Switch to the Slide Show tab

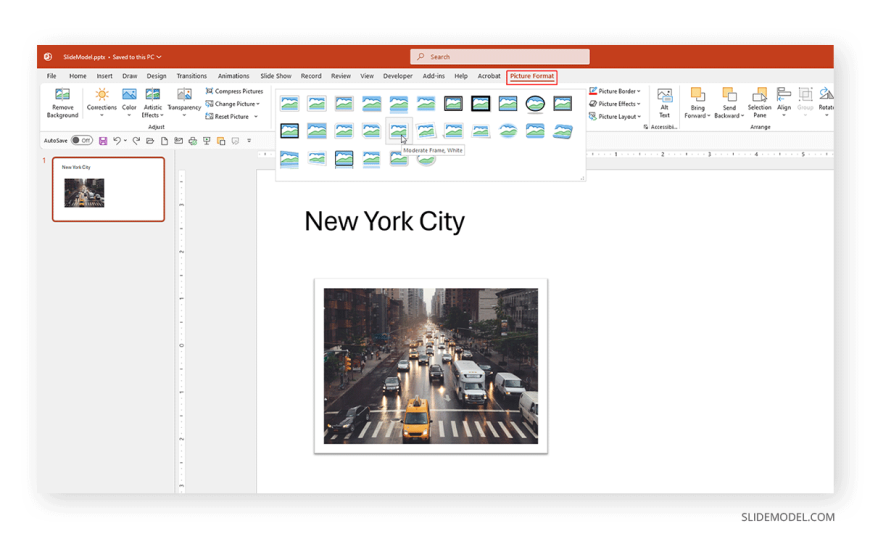coord(276,76)
